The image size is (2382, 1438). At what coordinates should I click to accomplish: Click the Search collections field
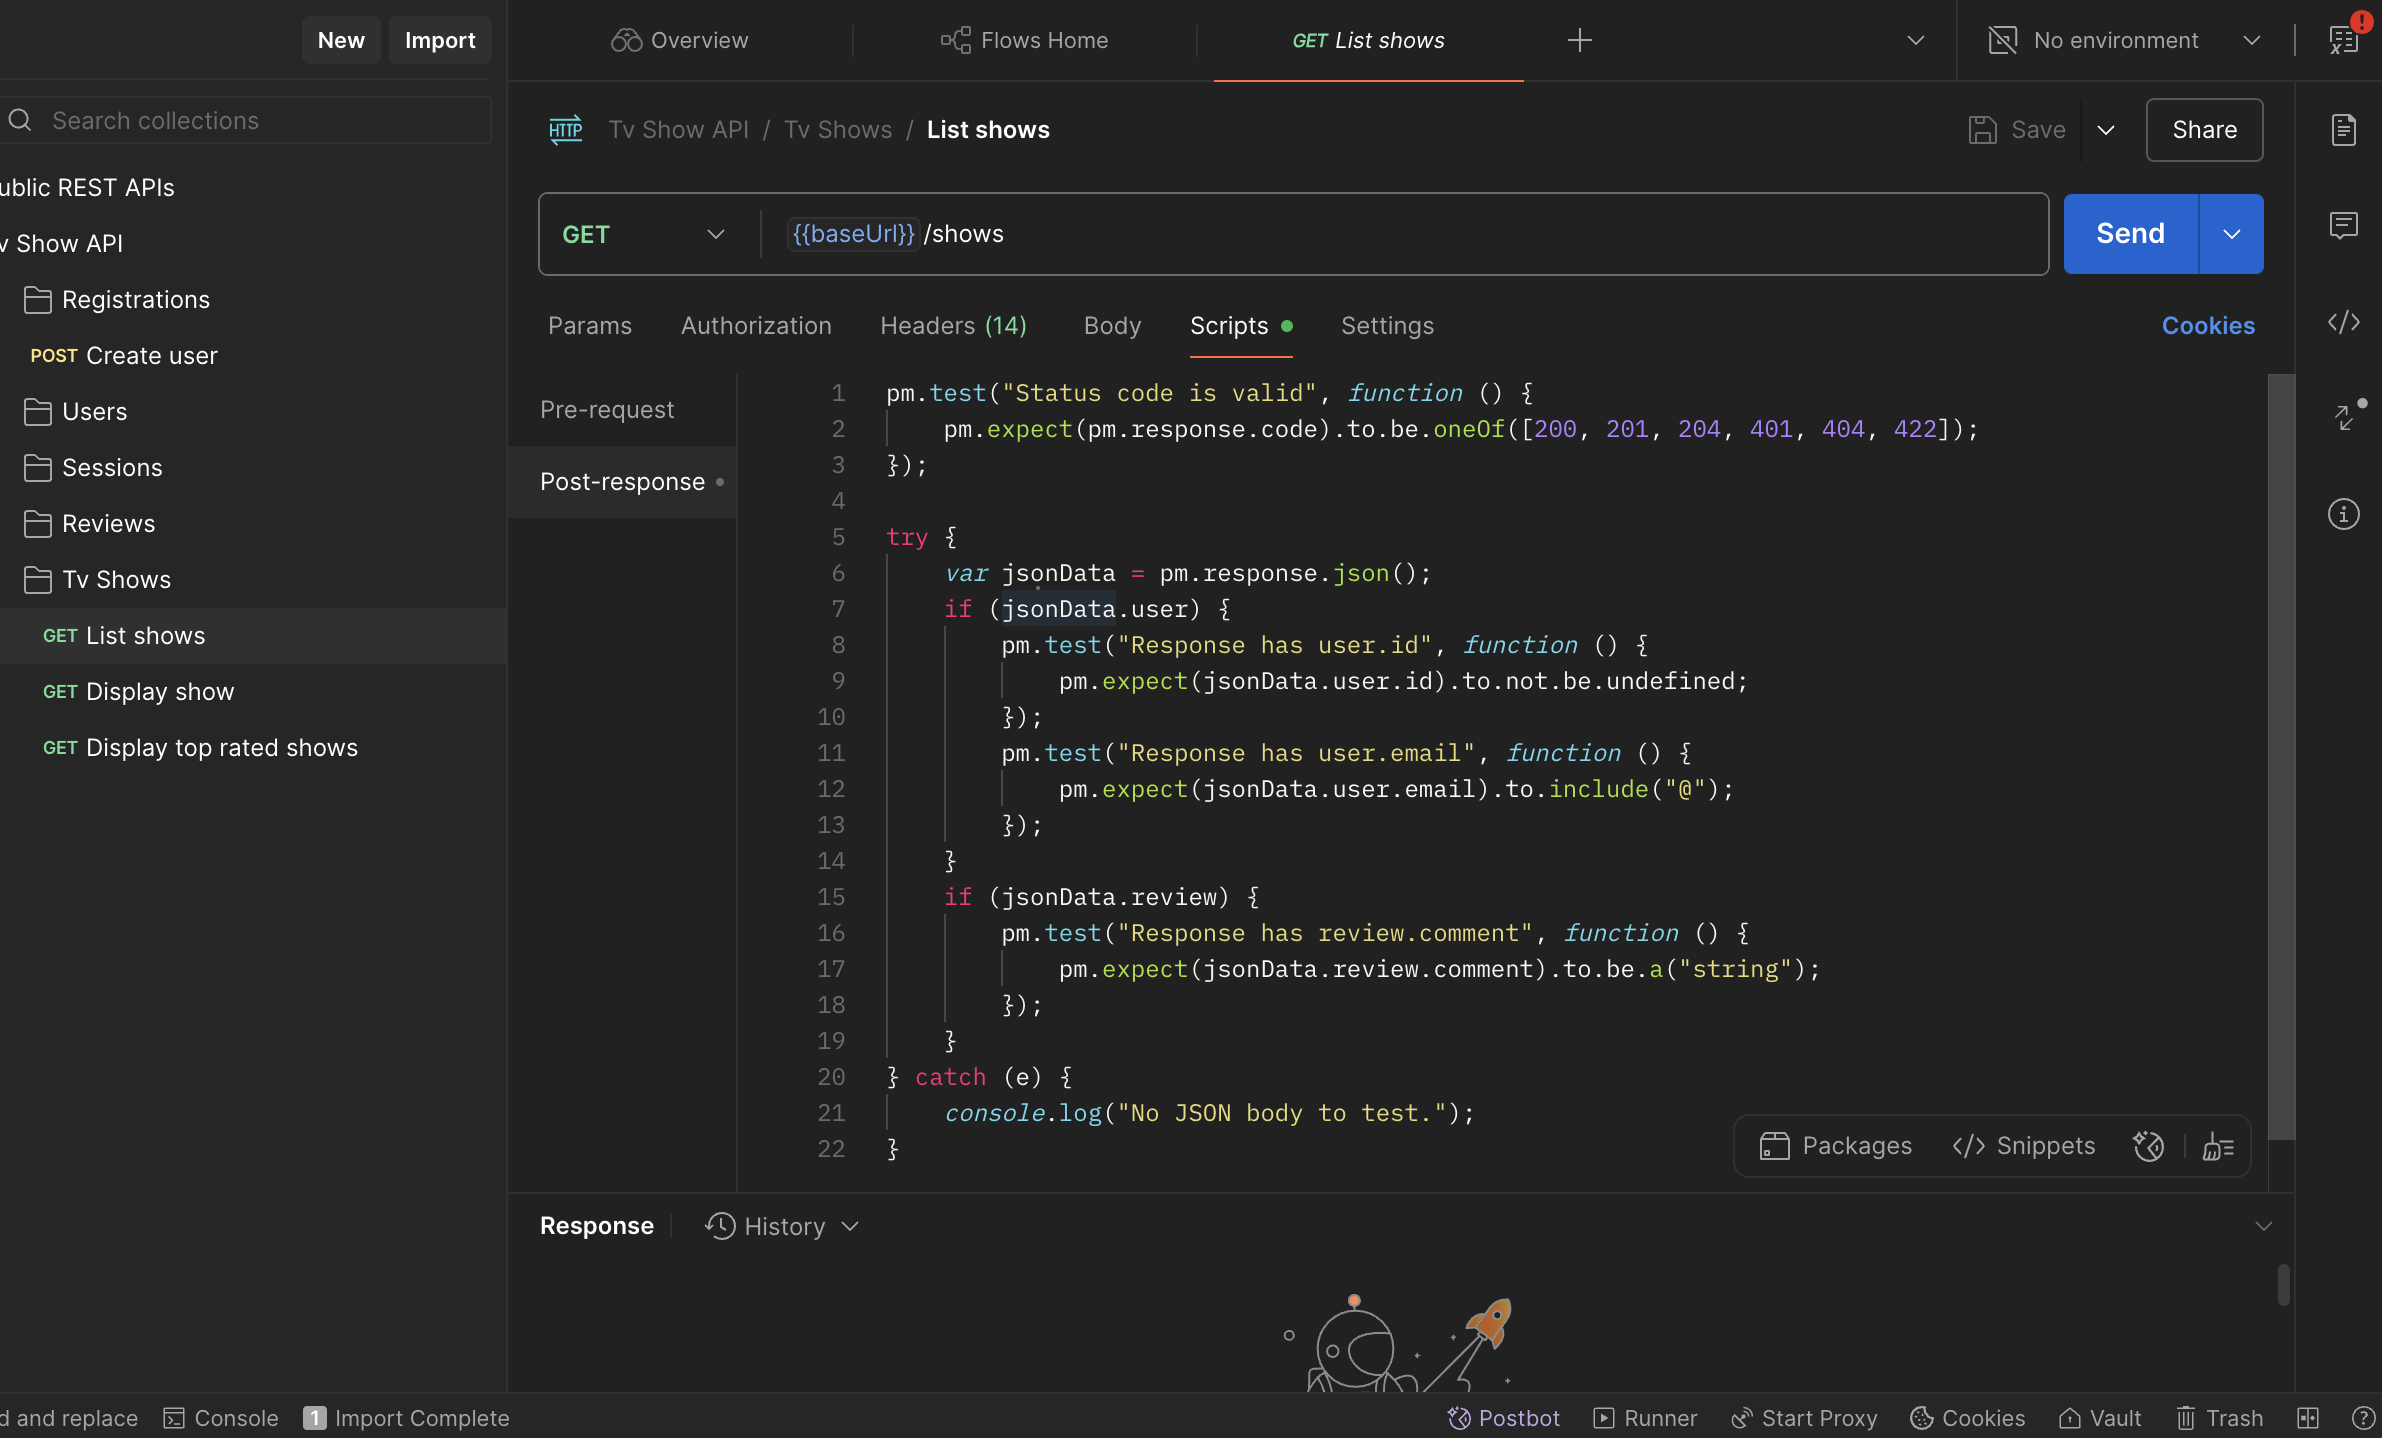pyautogui.click(x=246, y=120)
